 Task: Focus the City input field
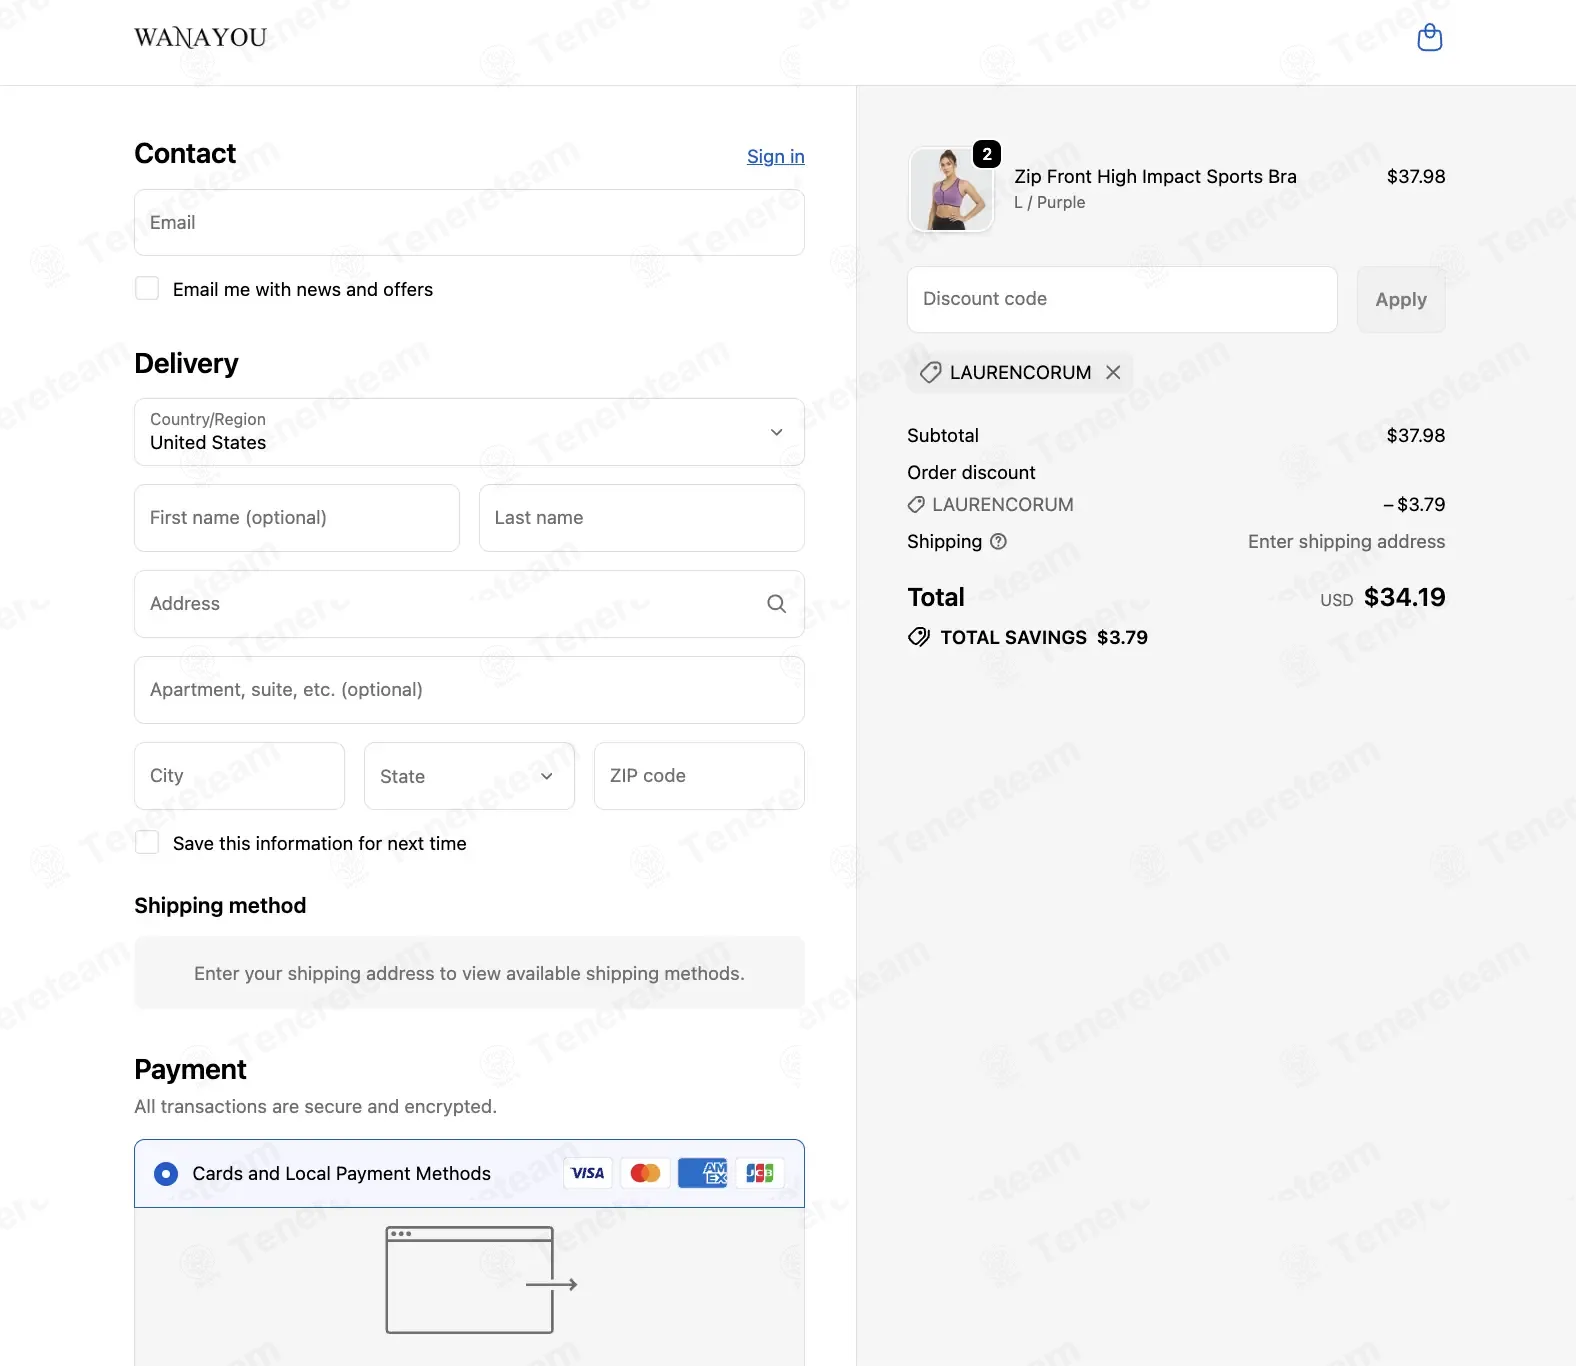(x=240, y=776)
